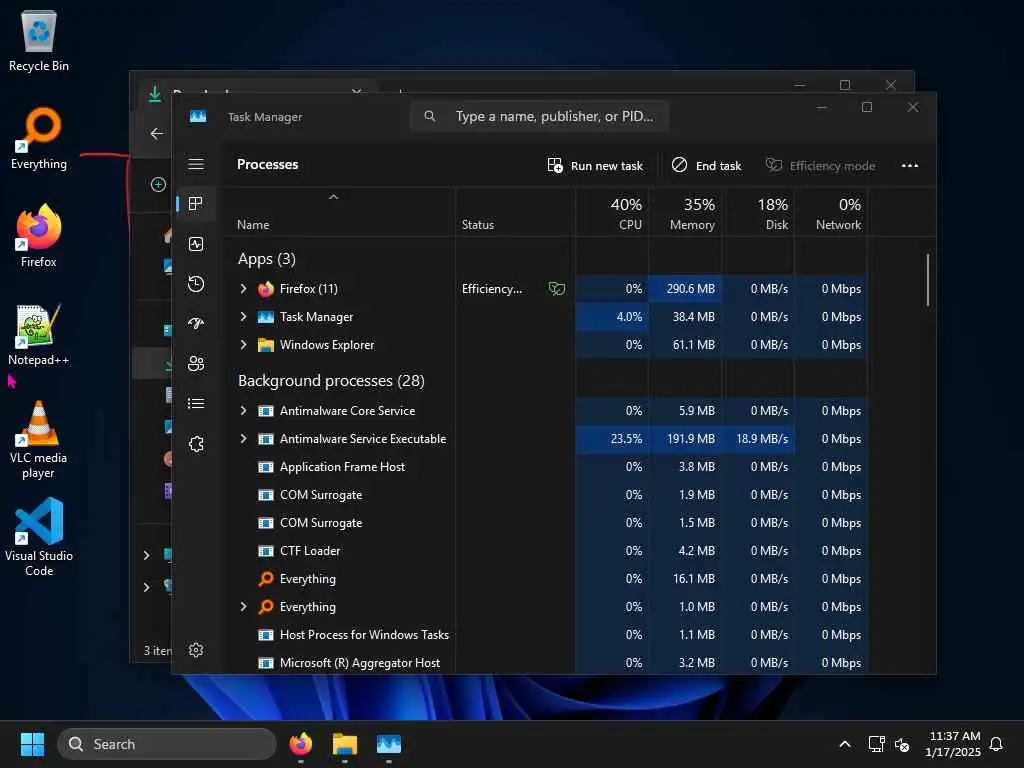Open the three-dots more options menu
The image size is (1024, 768).
[x=910, y=166]
